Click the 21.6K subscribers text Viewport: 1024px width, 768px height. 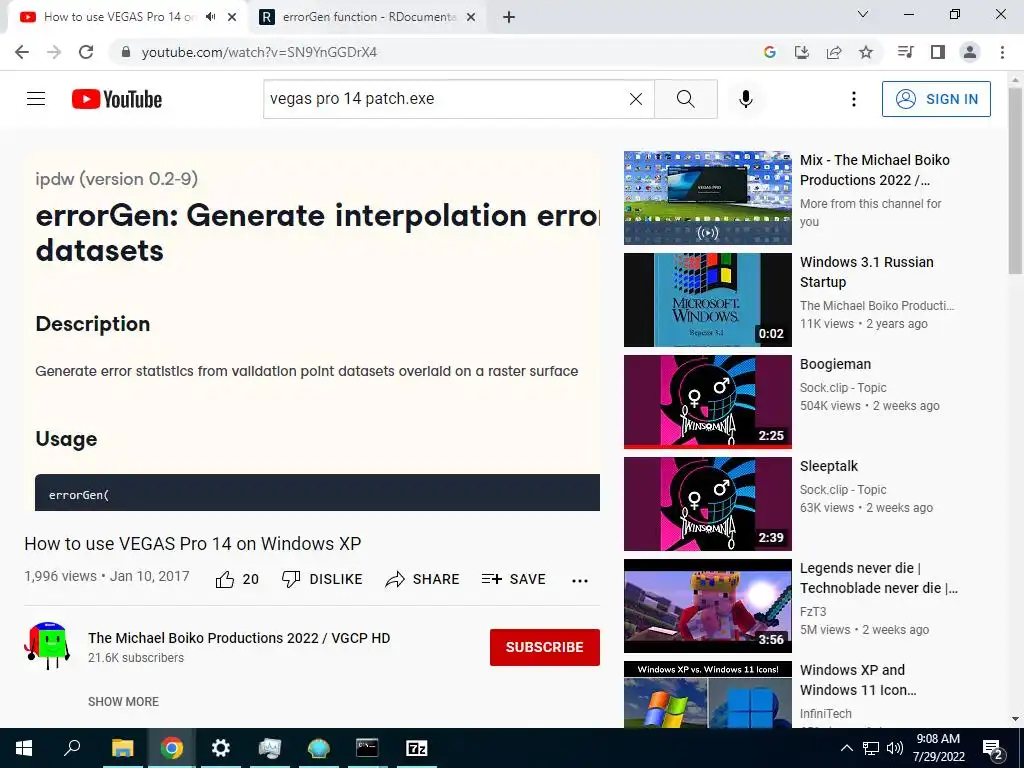pyautogui.click(x=136, y=658)
